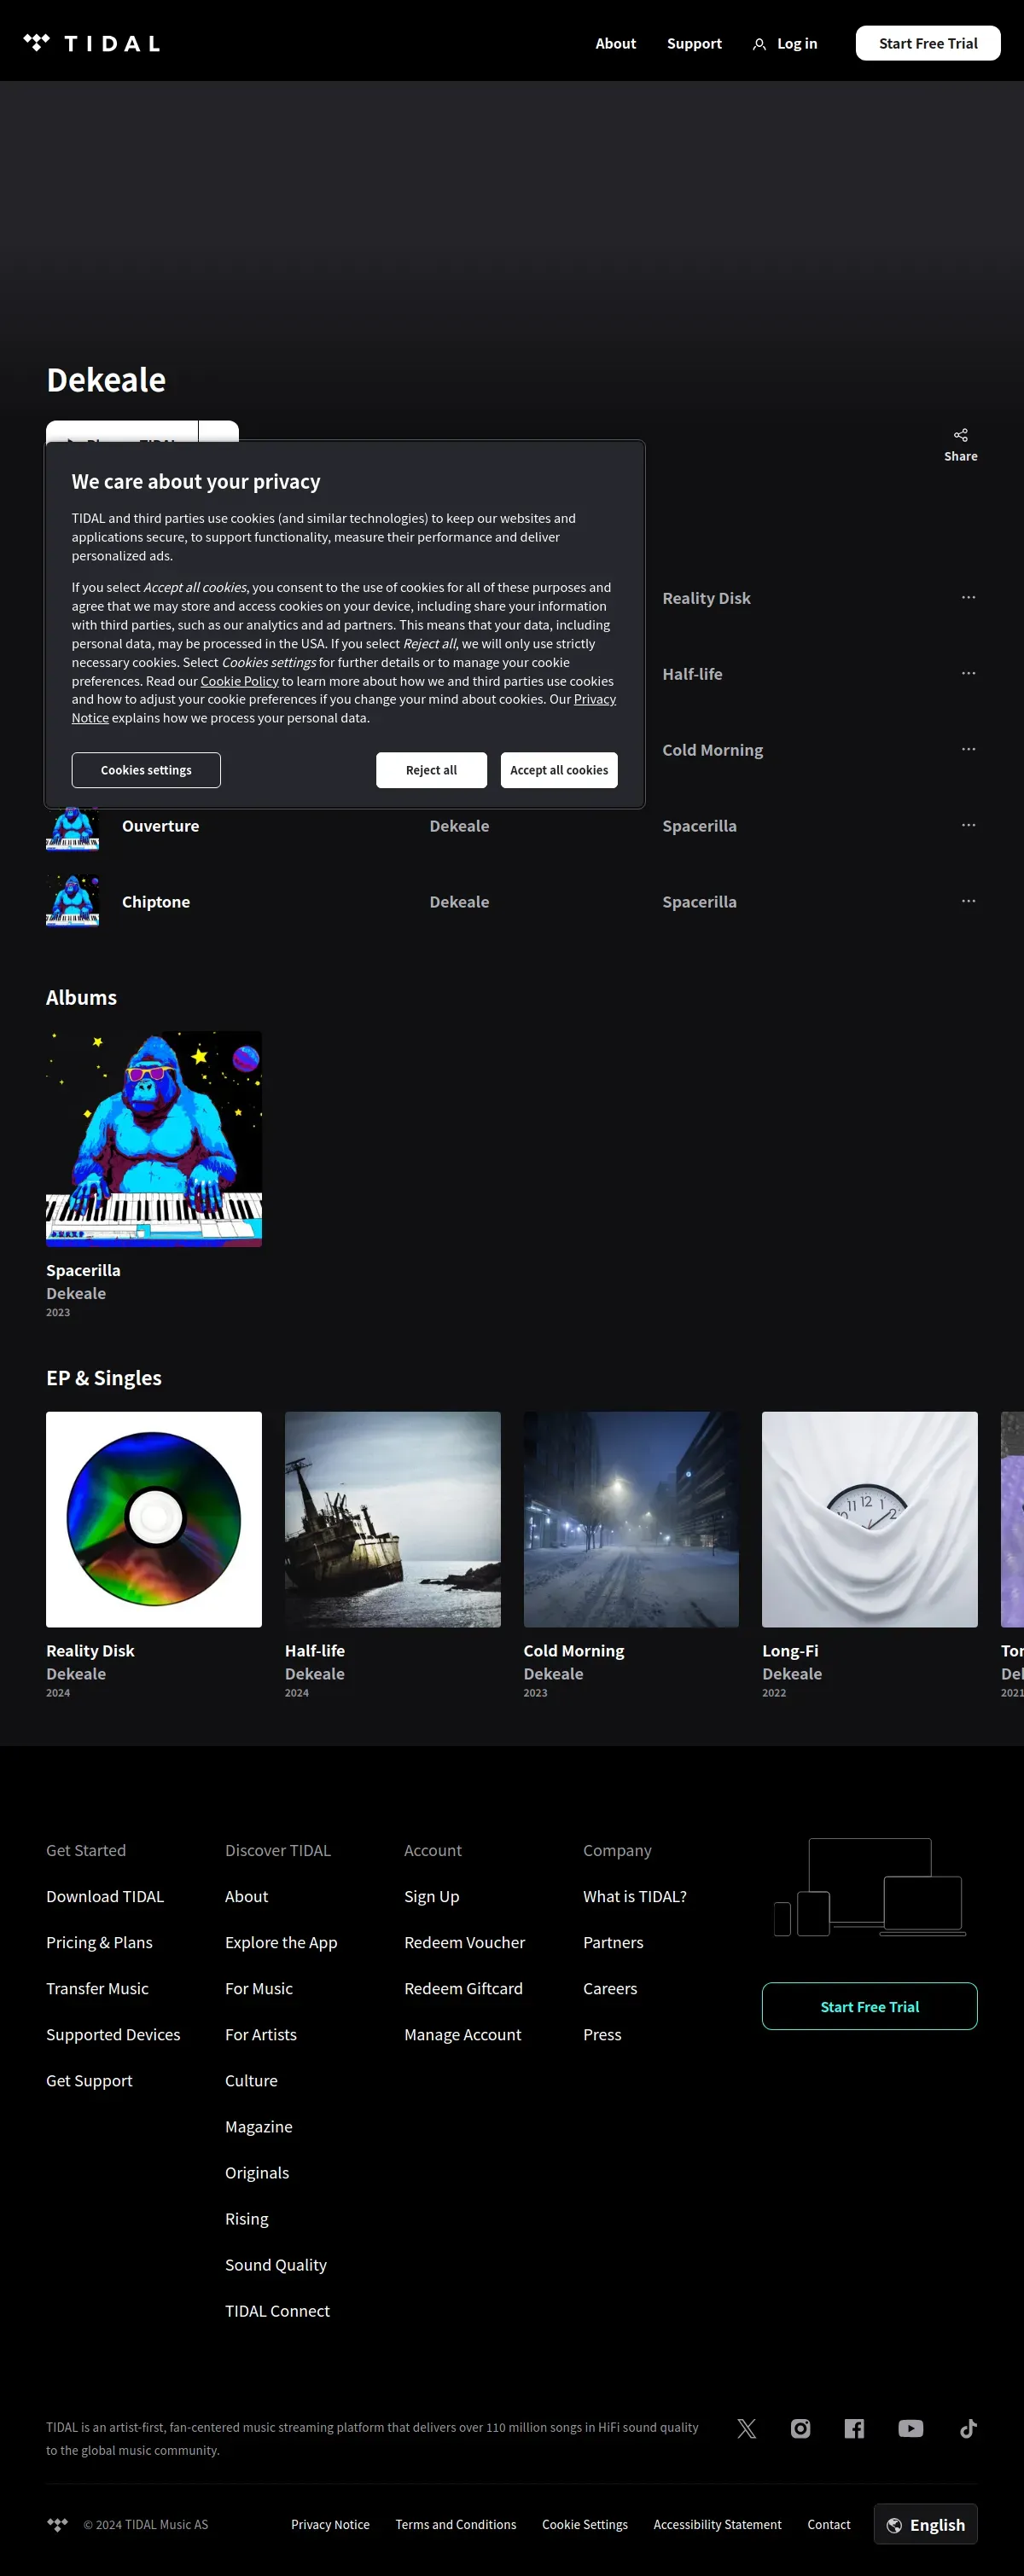The image size is (1024, 2576).
Task: Open TIDAL's X (Twitter) page
Action: tap(747, 2428)
